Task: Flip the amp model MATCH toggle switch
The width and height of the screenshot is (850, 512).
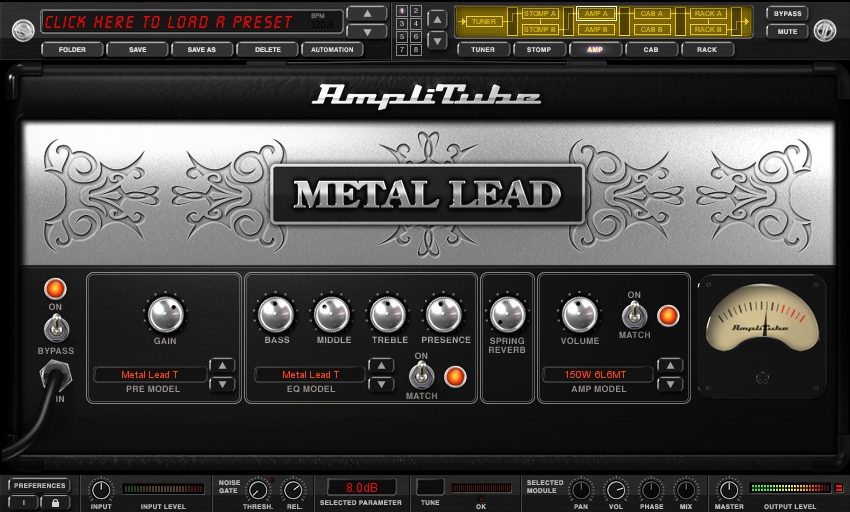Action: pos(634,315)
